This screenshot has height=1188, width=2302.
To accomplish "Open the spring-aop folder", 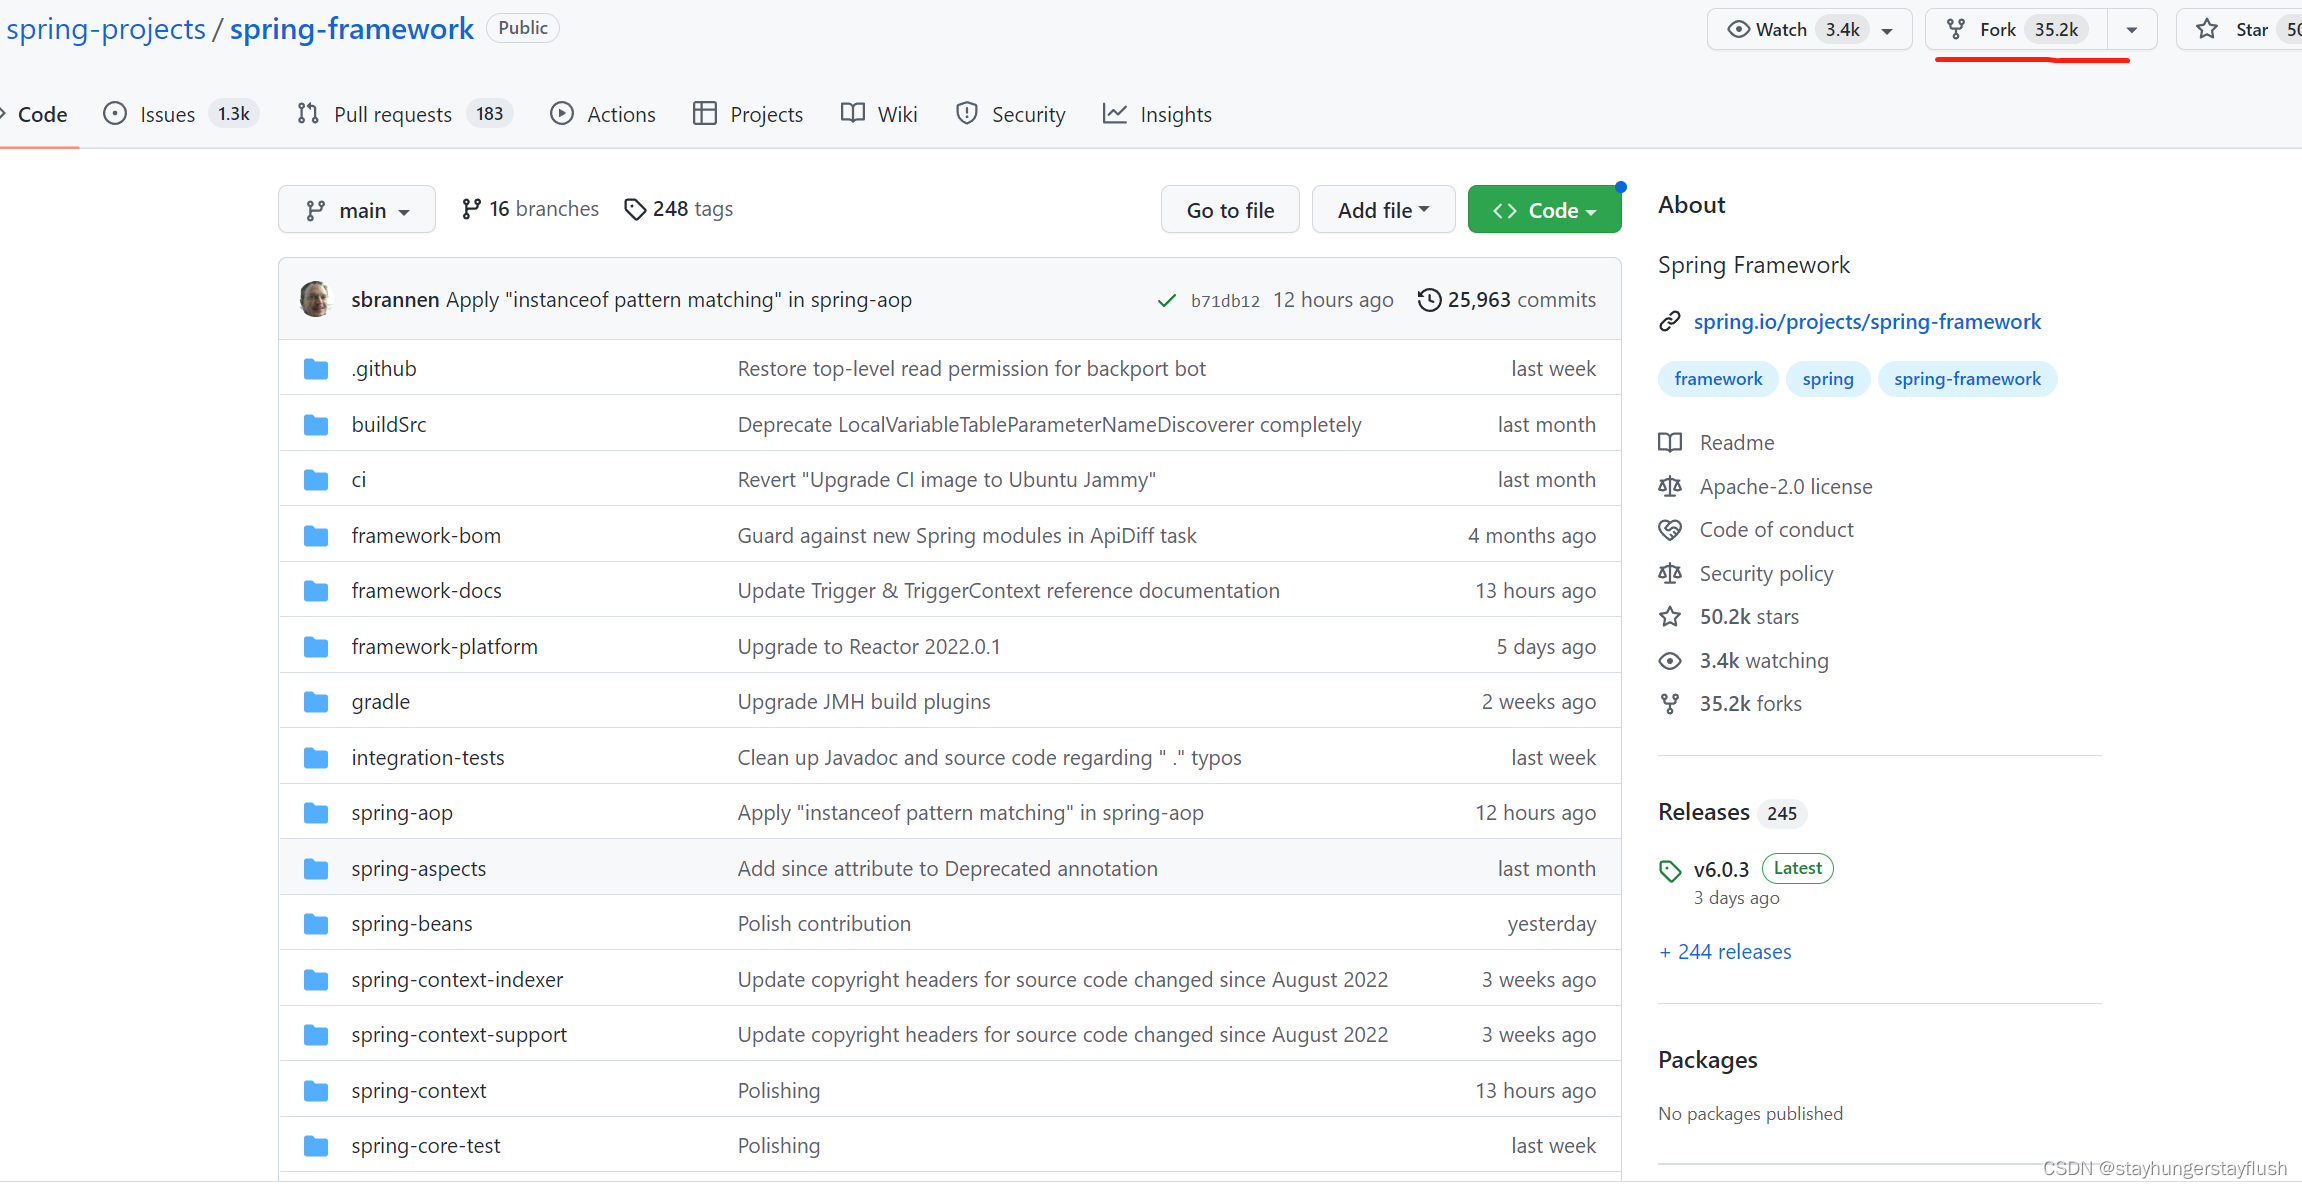I will point(402,813).
